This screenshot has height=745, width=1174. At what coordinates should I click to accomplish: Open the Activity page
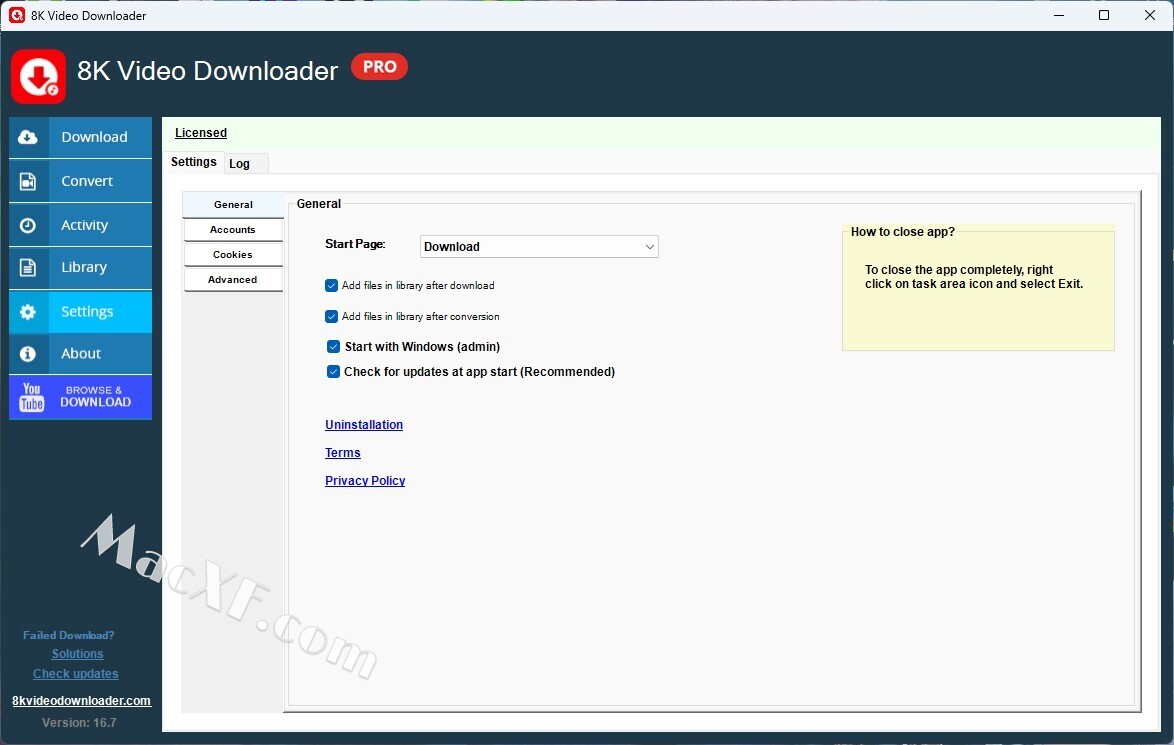[x=81, y=225]
